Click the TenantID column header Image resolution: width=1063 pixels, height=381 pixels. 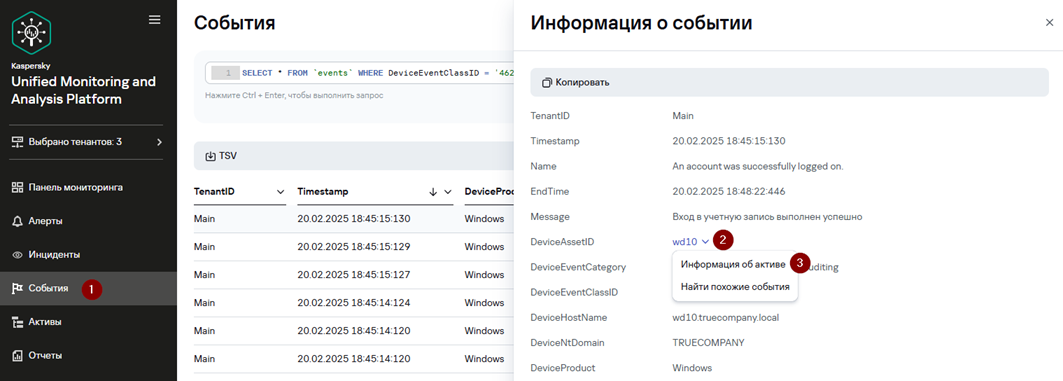pyautogui.click(x=214, y=192)
